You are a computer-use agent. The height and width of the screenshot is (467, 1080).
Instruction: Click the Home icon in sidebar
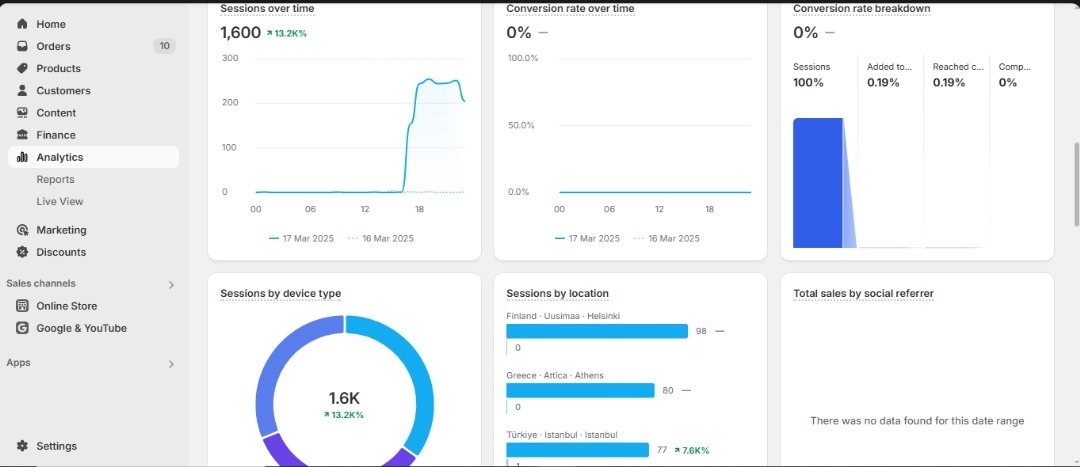[22, 24]
